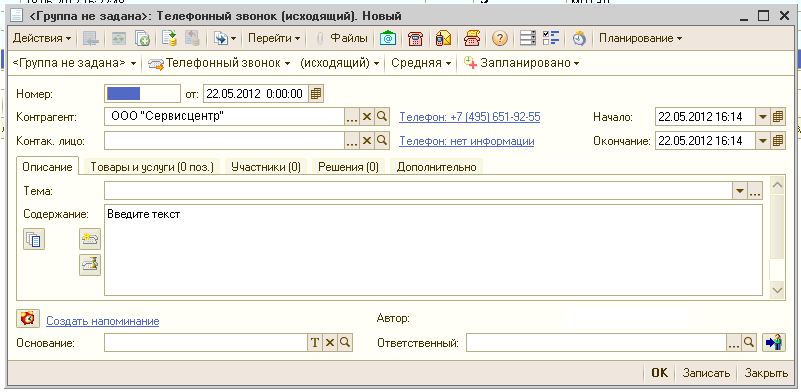The height and width of the screenshot is (392, 801).
Task: Click the email (@) envelope icon
Action: pyautogui.click(x=388, y=38)
